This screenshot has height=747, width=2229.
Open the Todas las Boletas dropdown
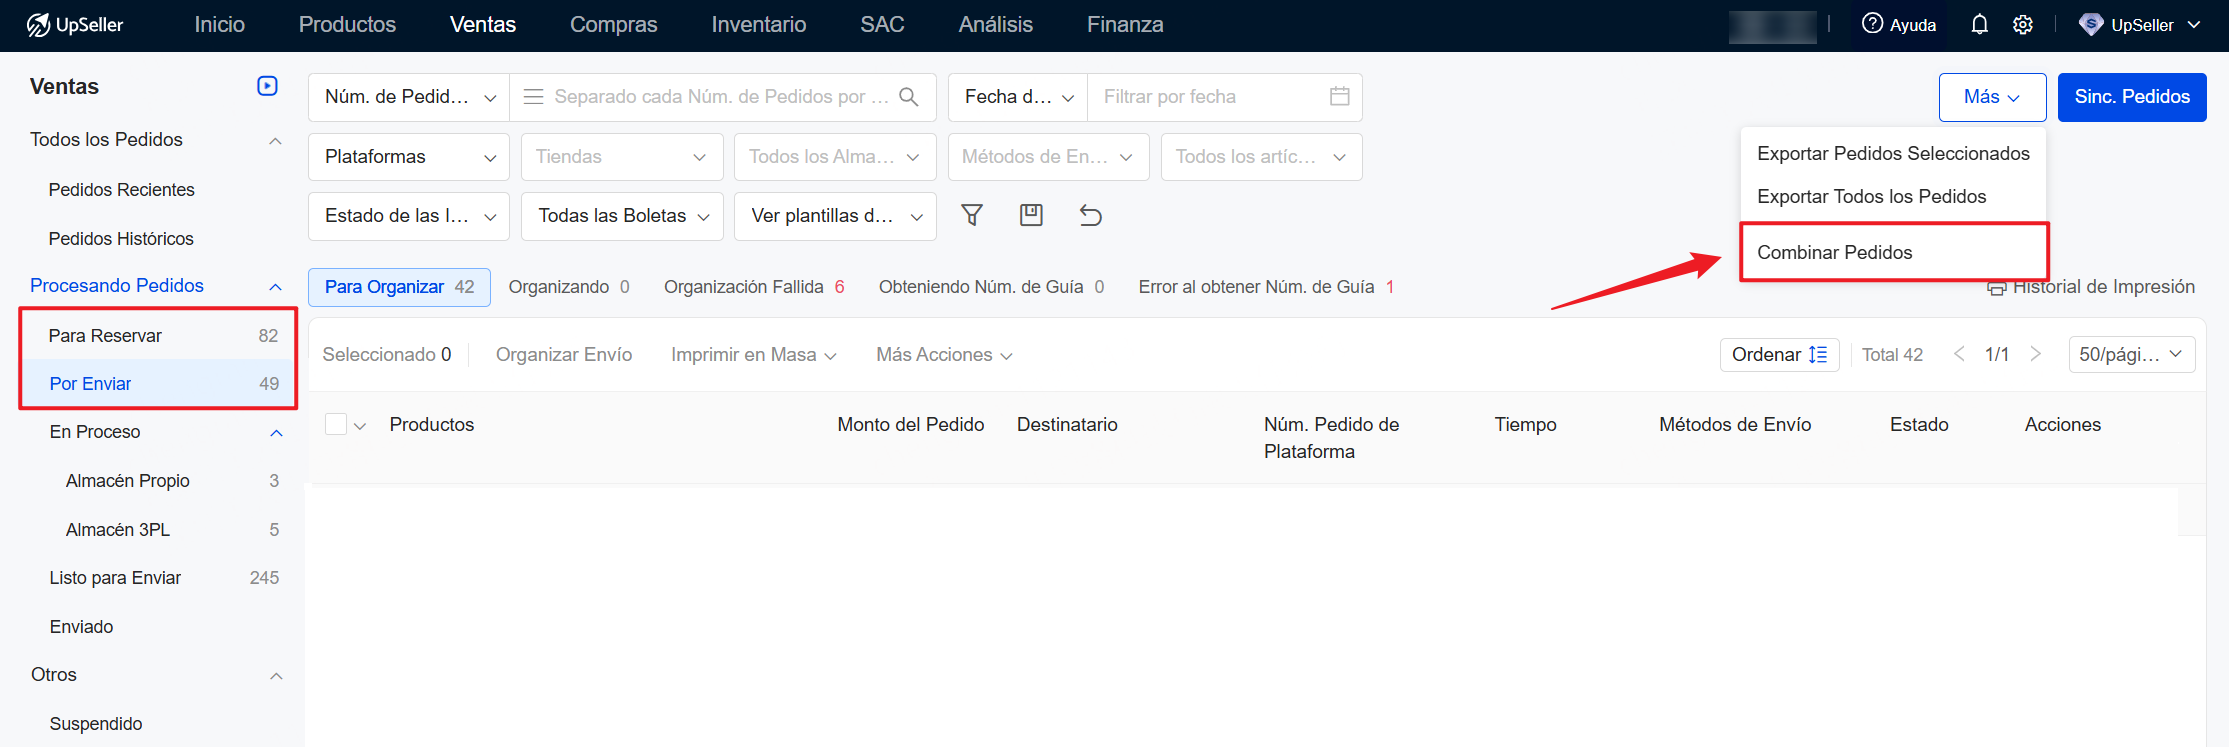click(622, 216)
